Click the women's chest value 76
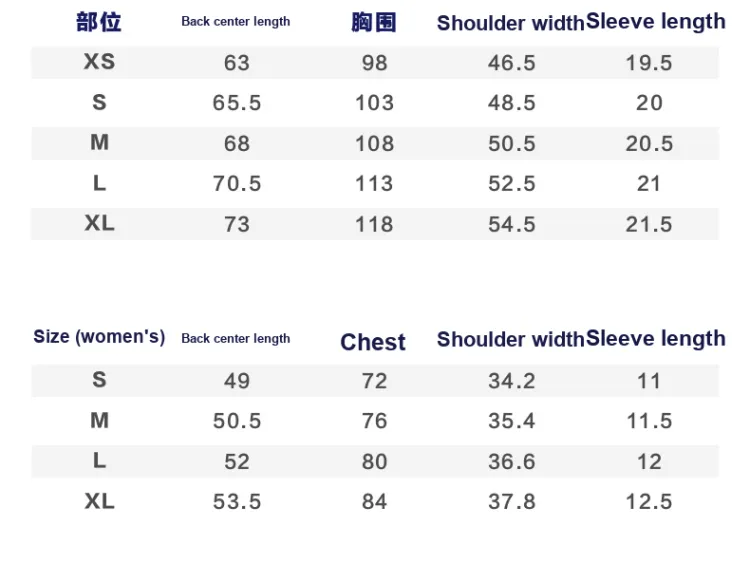Screen dimensions: 750x564 pos(374,421)
